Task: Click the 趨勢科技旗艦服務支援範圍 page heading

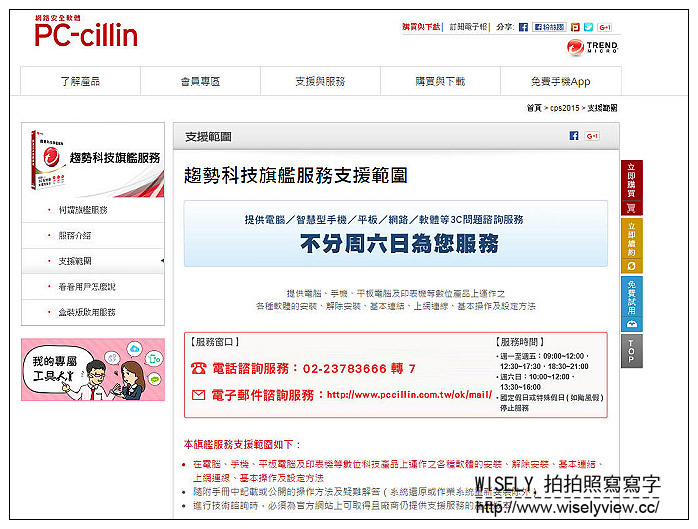Action: click(296, 175)
